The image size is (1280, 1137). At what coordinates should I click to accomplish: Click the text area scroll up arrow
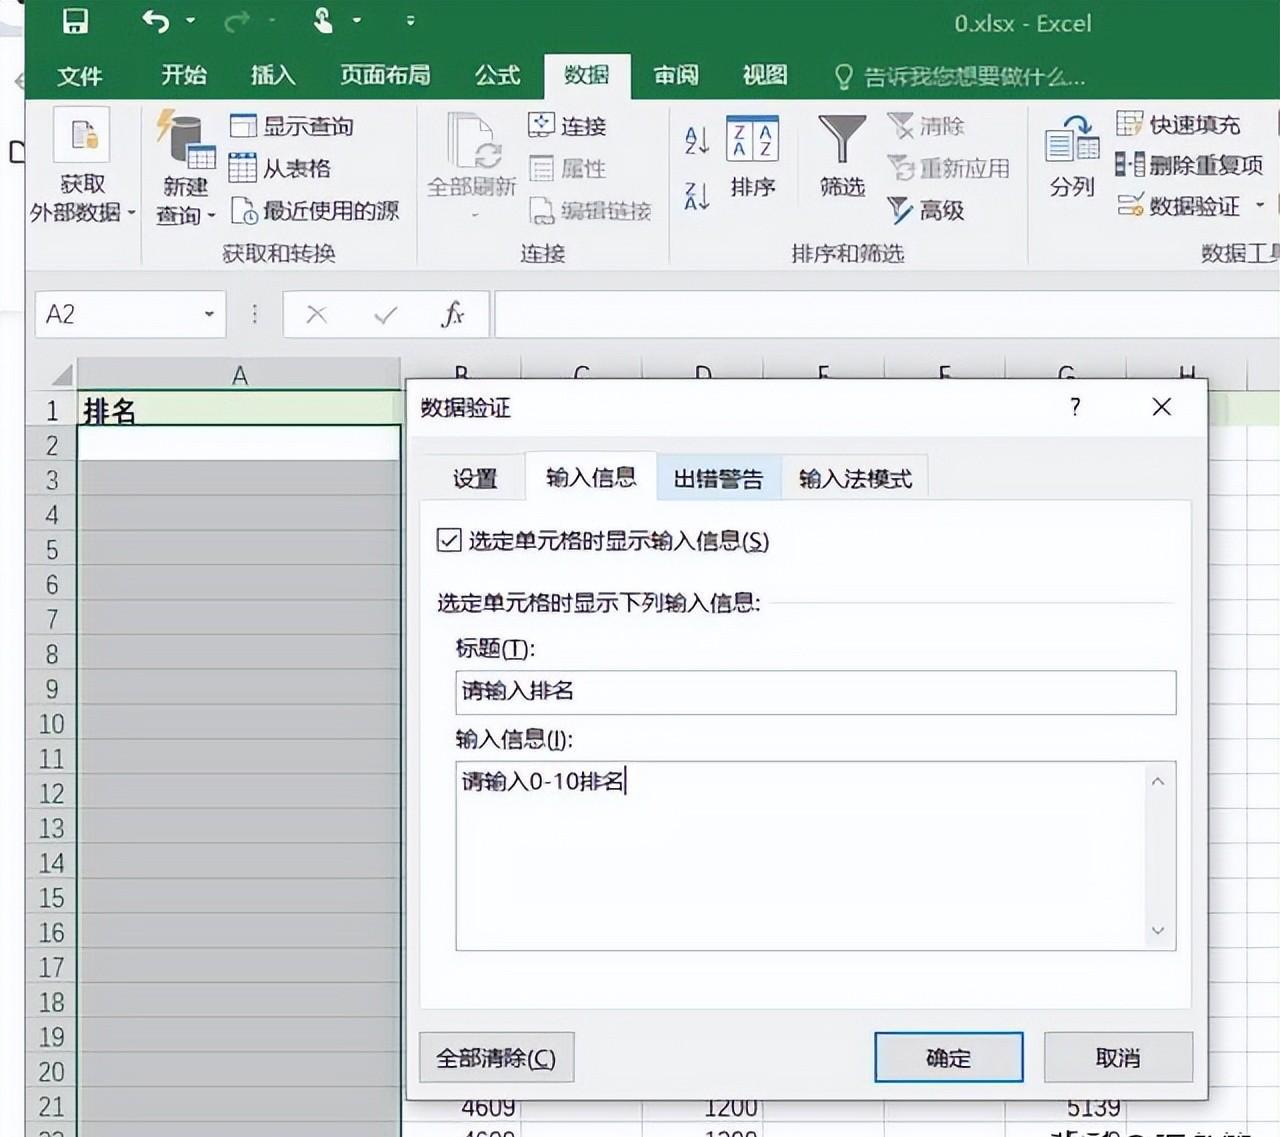coord(1158,781)
